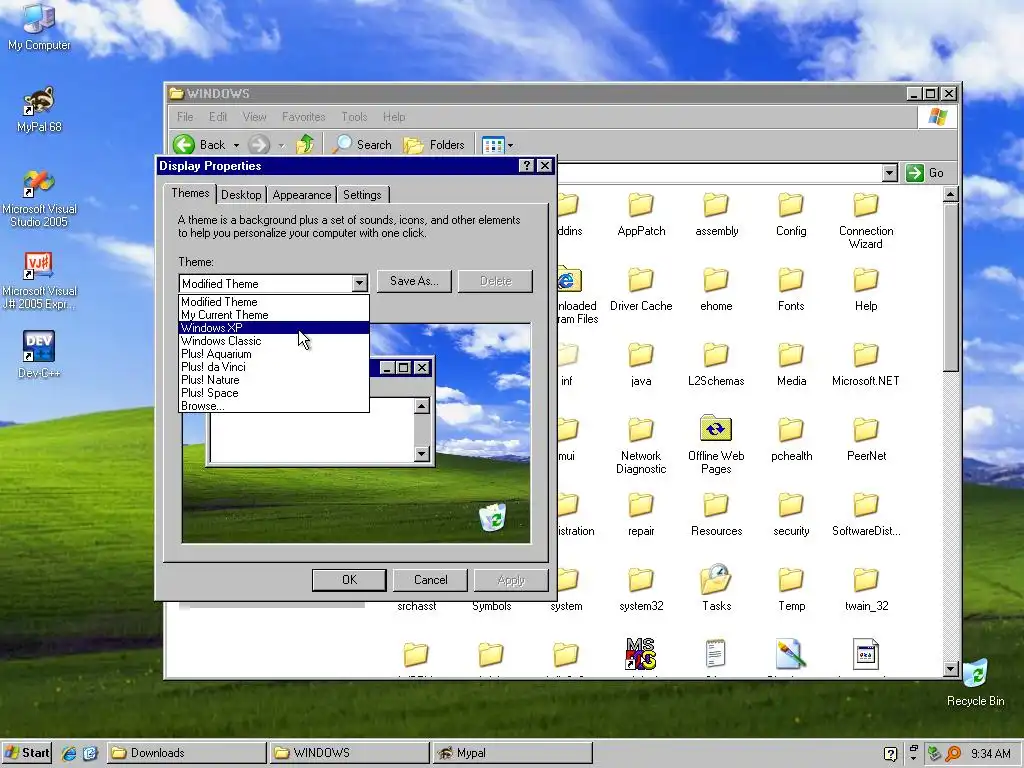
Task: Open the File menu in WINDOWS explorer
Action: click(185, 117)
